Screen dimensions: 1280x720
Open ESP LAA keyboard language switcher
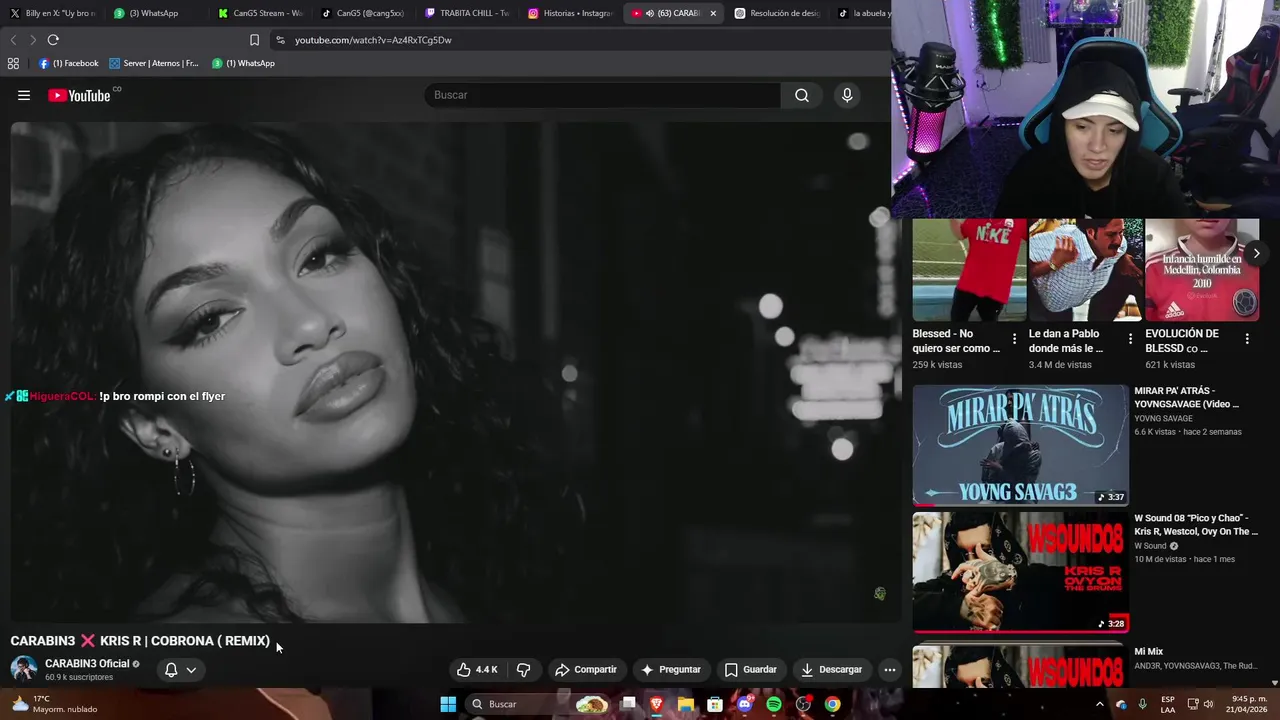click(x=1168, y=704)
